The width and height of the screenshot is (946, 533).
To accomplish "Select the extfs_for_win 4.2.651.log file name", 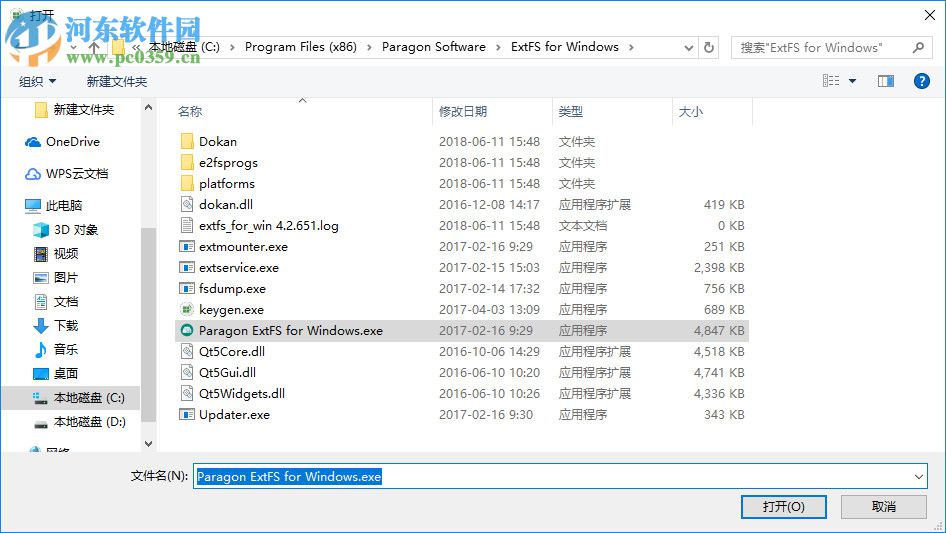I will pyautogui.click(x=268, y=226).
